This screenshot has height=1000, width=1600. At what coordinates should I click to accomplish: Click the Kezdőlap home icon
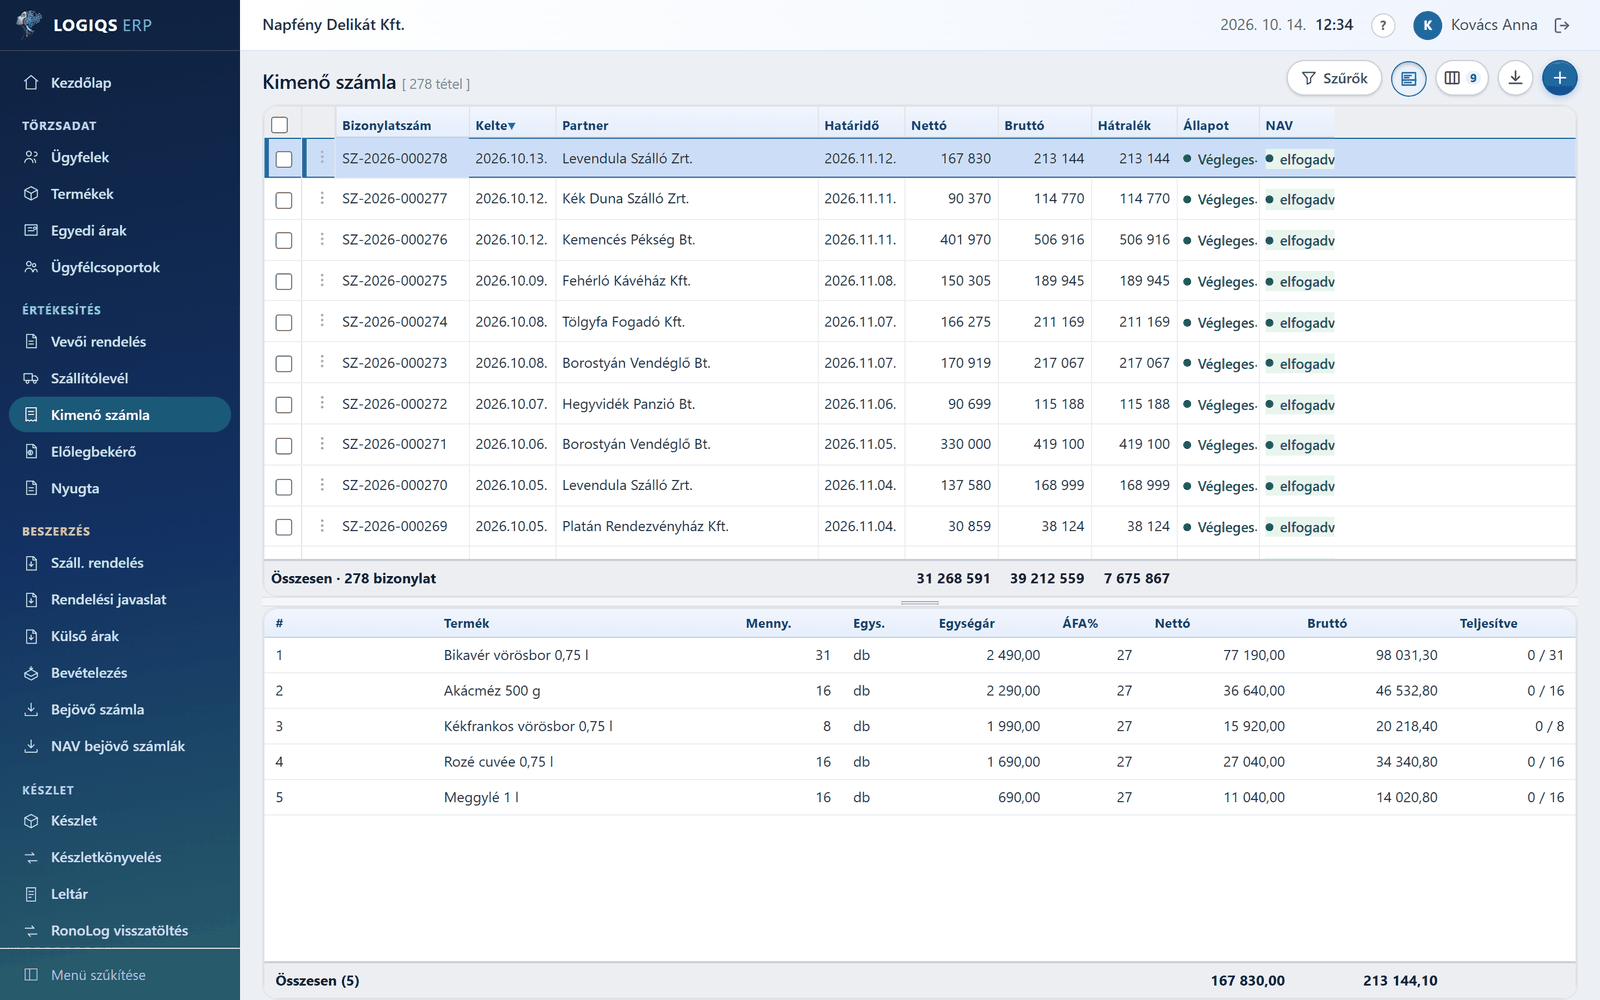(31, 83)
